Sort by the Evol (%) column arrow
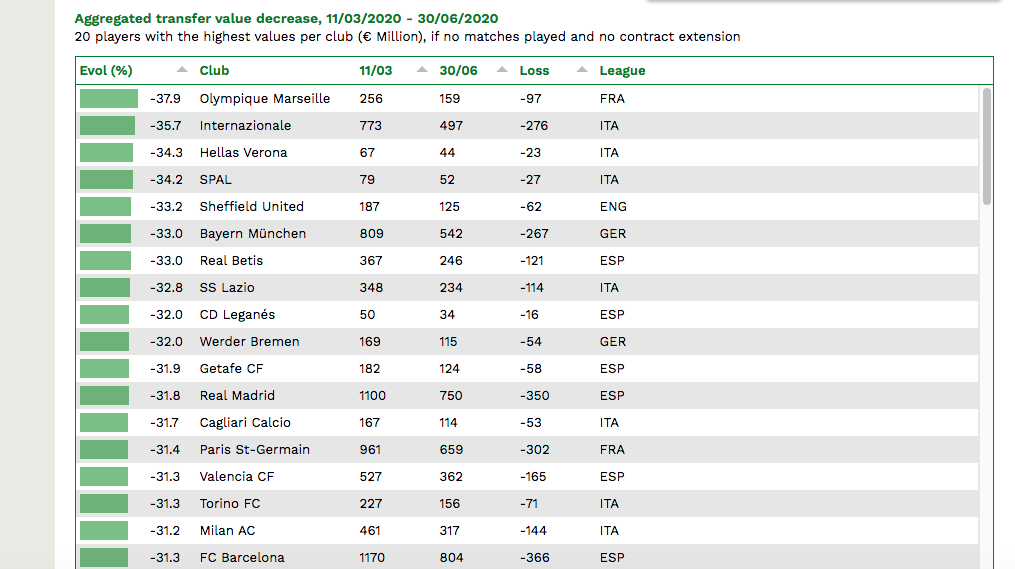This screenshot has width=1015, height=569. (x=182, y=70)
